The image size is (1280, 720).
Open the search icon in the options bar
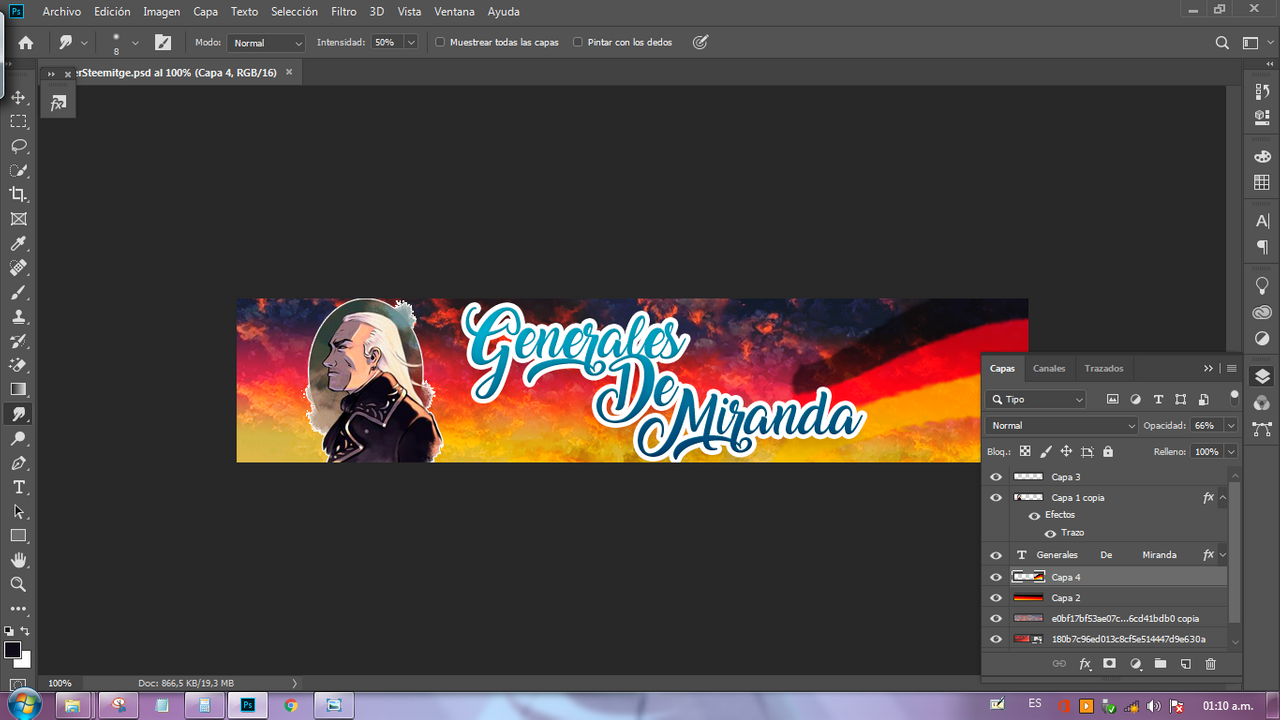(1222, 43)
